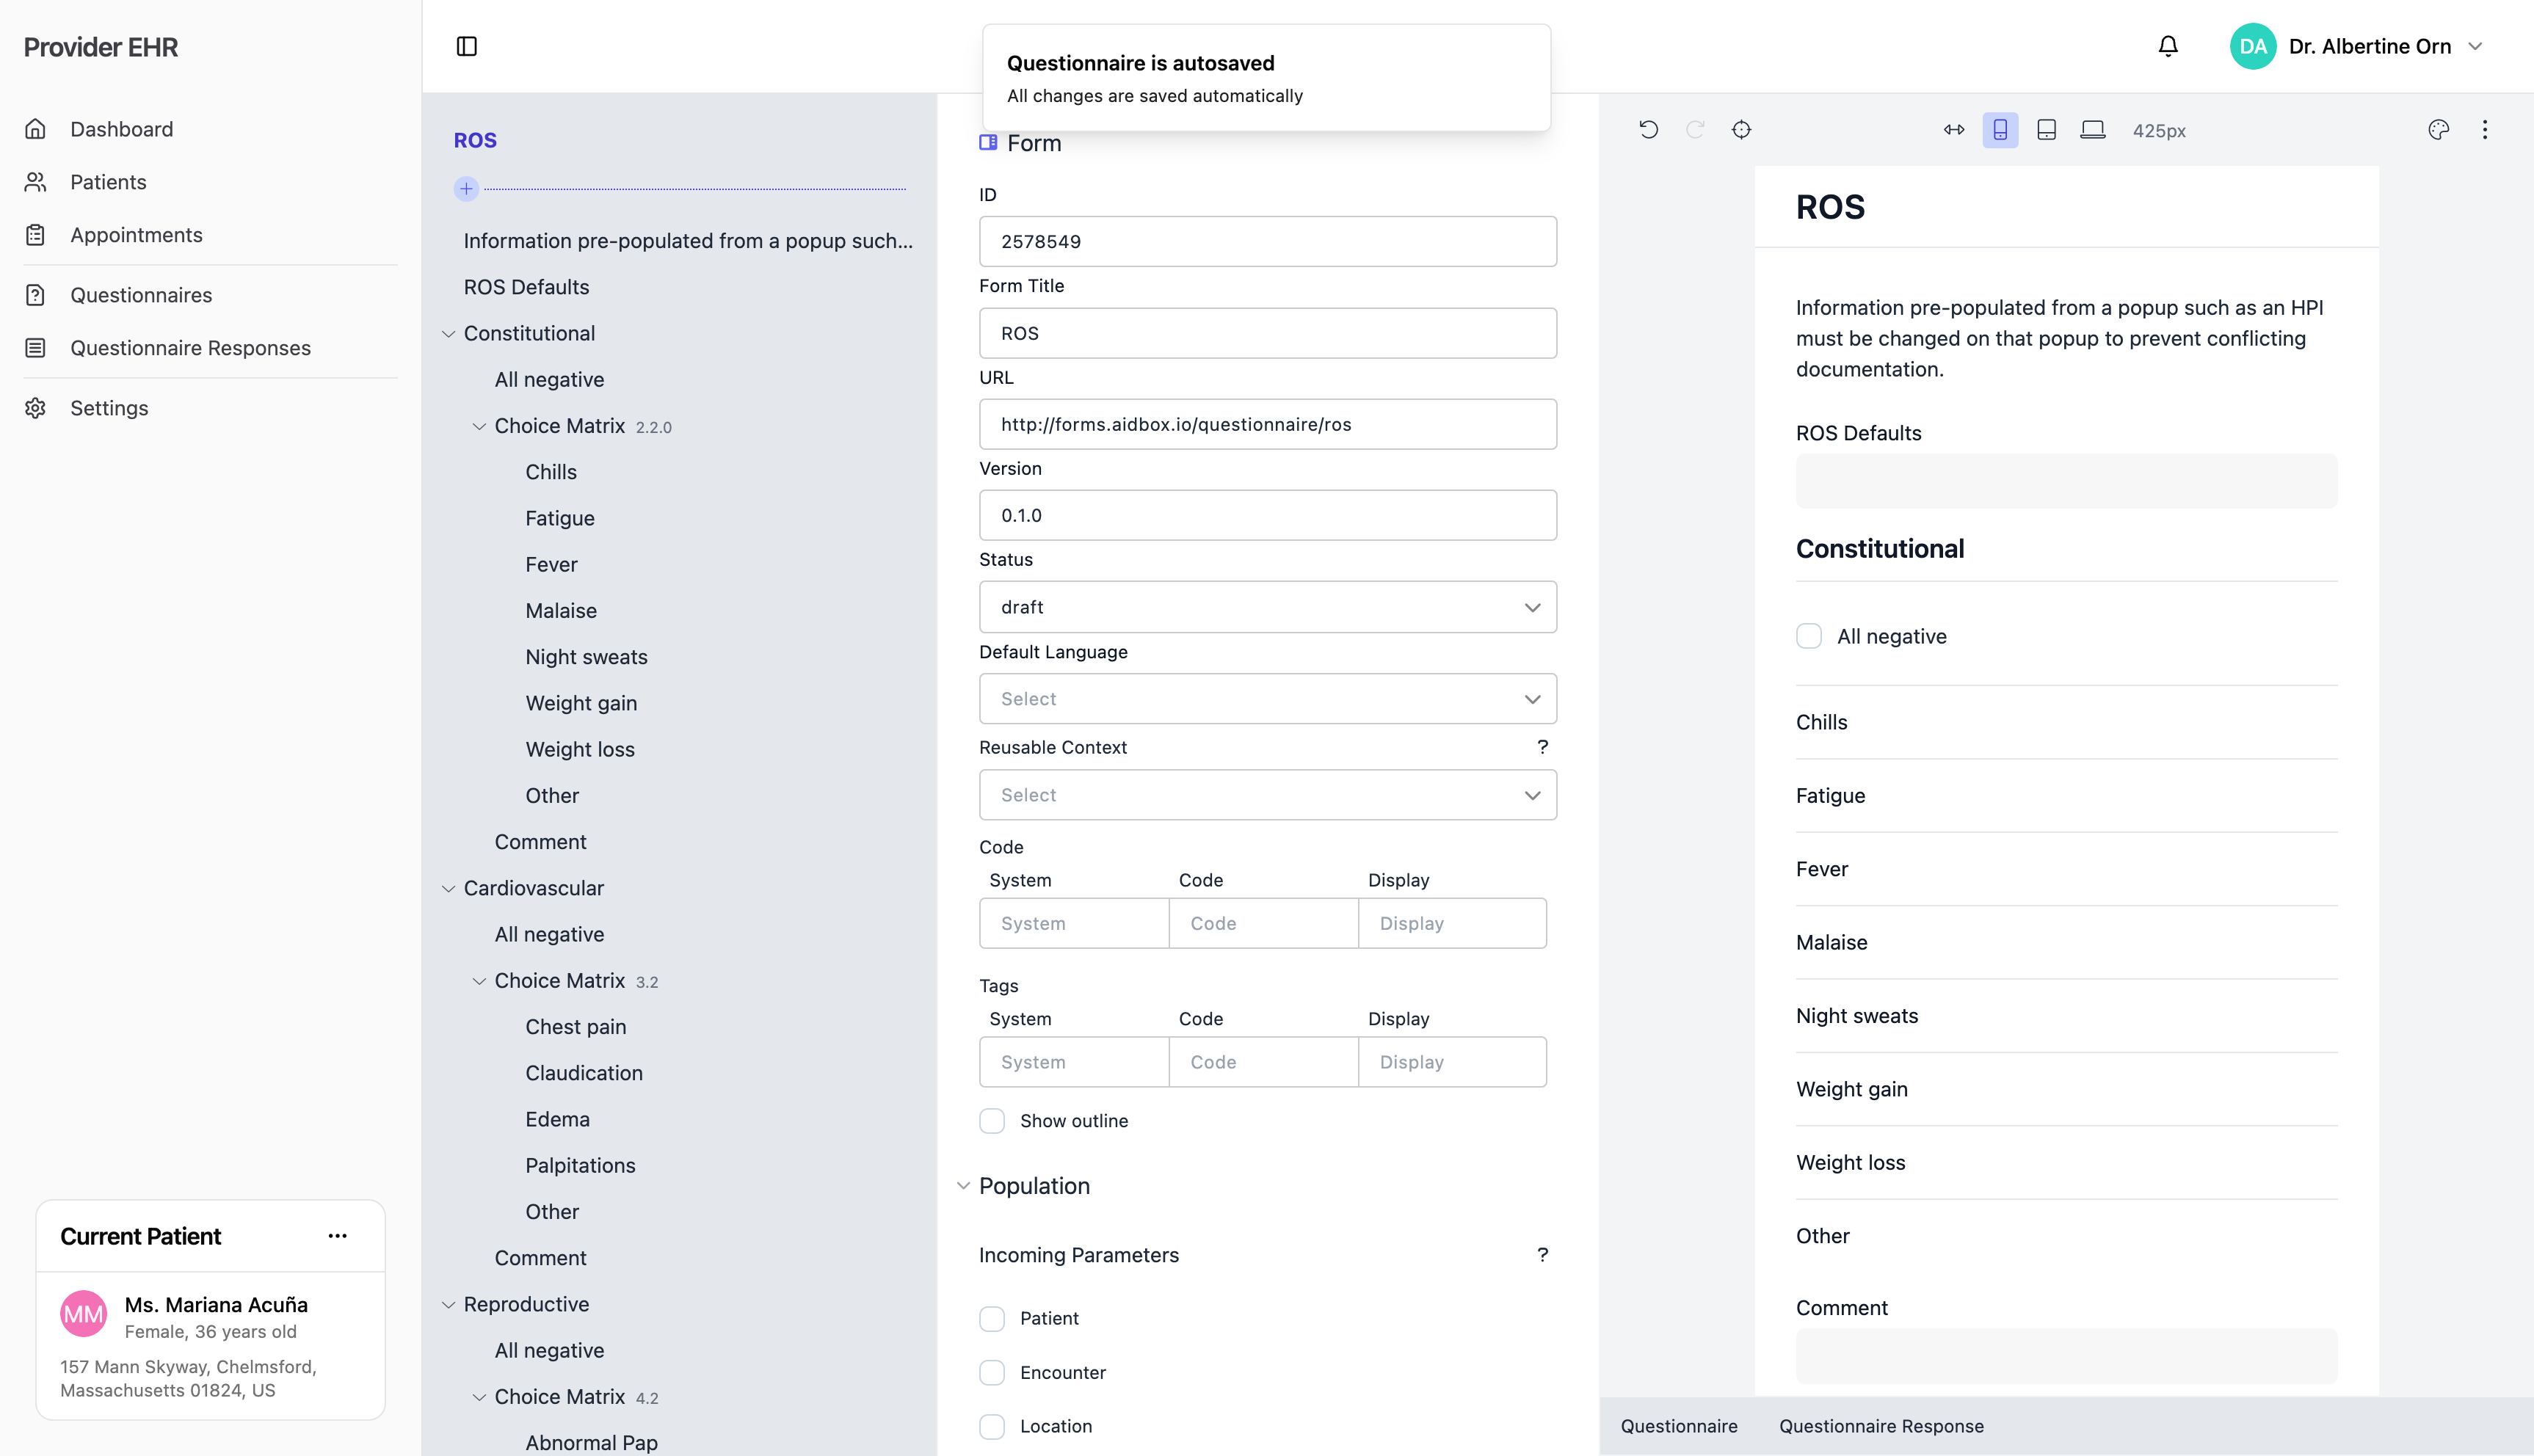Click the Questionnaires document icon
Viewport: 2534px width, 1456px height.
pos(36,295)
